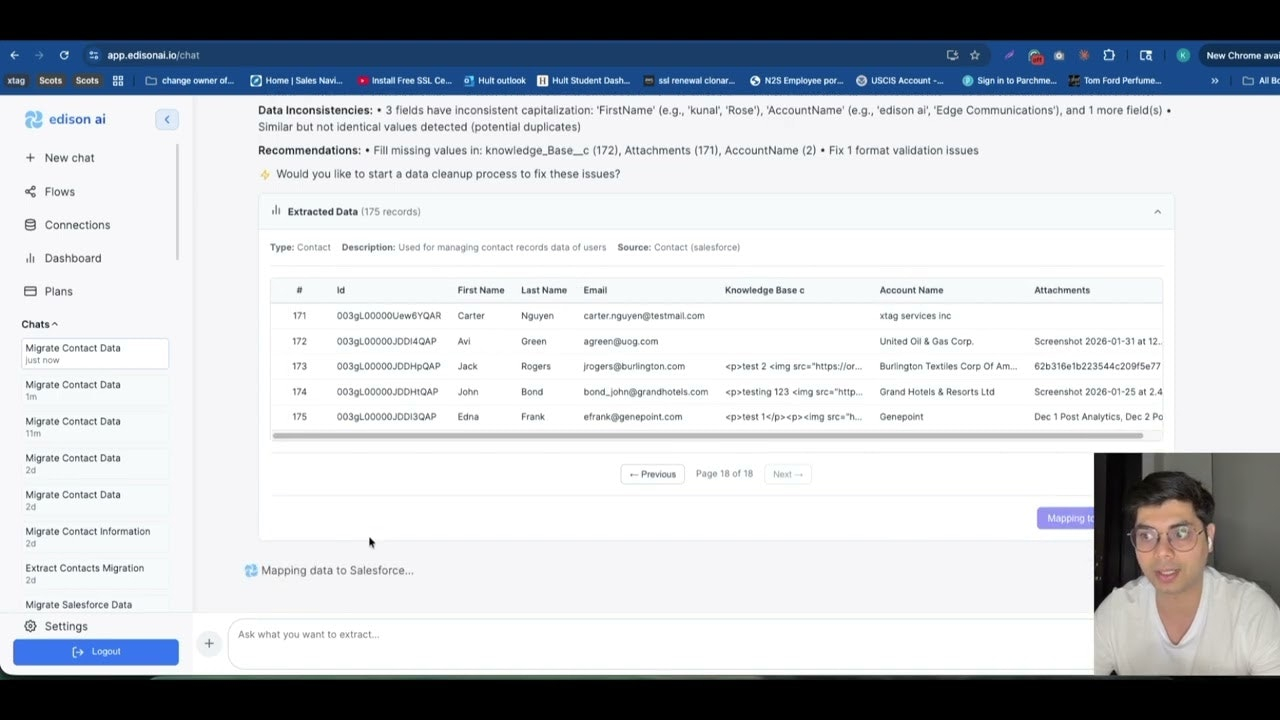Show more bookmarks with the overflow chevron
The image size is (1280, 720).
coord(1215,81)
